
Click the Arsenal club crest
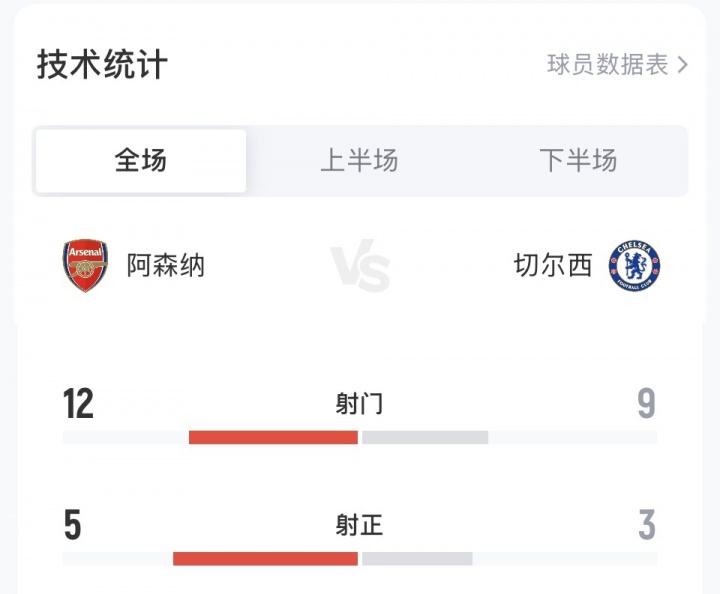point(85,265)
